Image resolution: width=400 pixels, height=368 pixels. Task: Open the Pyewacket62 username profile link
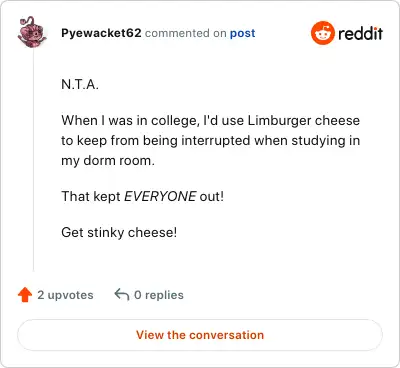pyautogui.click(x=101, y=33)
